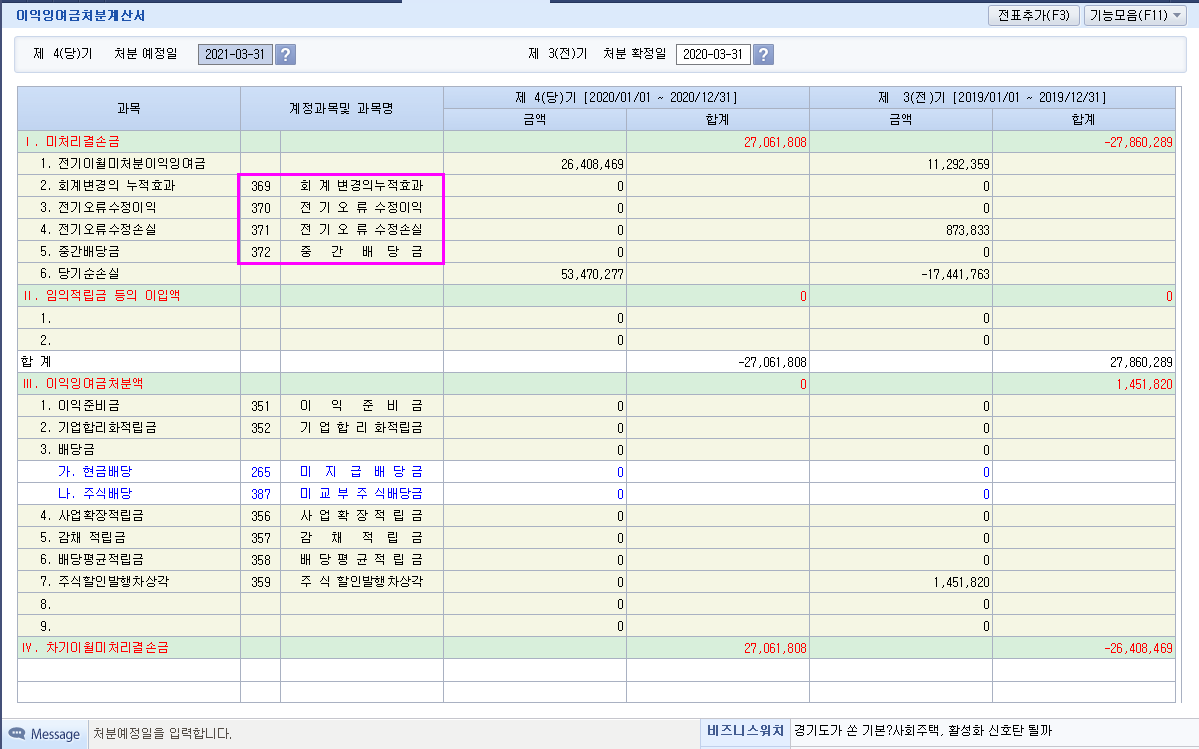Select the 계정과목및 과목명 column header
Image resolution: width=1199 pixels, height=749 pixels.
pyautogui.click(x=341, y=108)
